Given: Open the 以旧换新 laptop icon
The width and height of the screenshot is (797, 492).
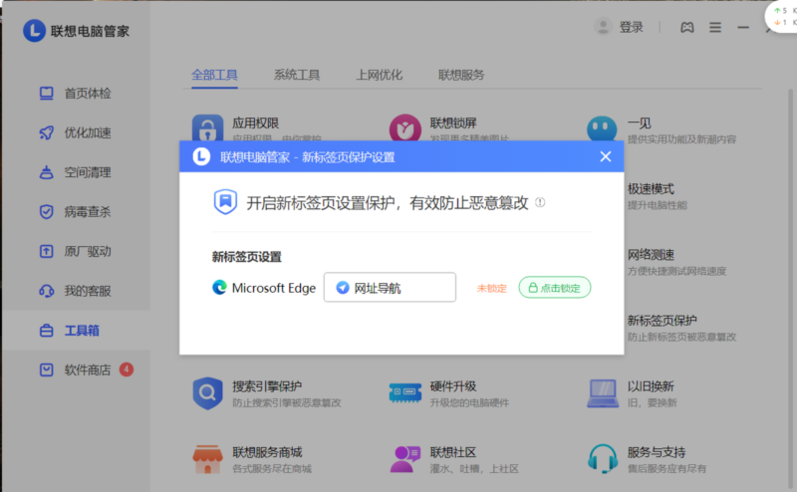Looking at the screenshot, I should coord(602,393).
